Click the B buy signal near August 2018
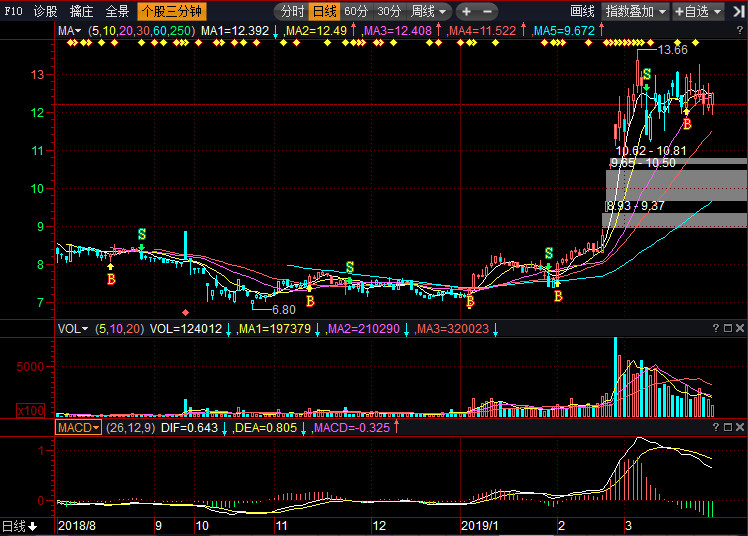 coord(111,279)
